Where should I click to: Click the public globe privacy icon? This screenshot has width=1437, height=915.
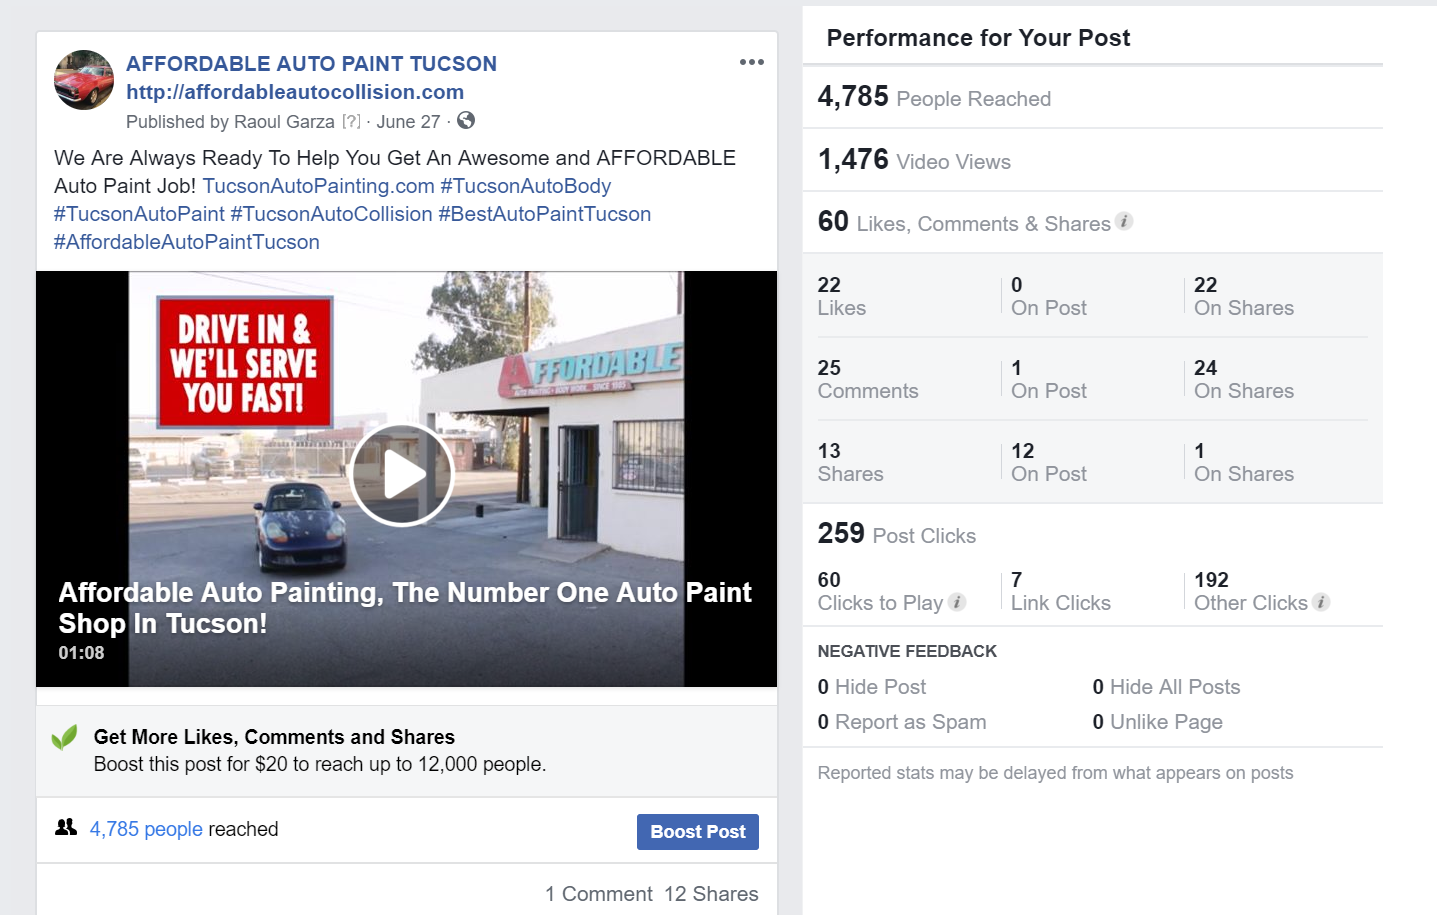pyautogui.click(x=466, y=121)
